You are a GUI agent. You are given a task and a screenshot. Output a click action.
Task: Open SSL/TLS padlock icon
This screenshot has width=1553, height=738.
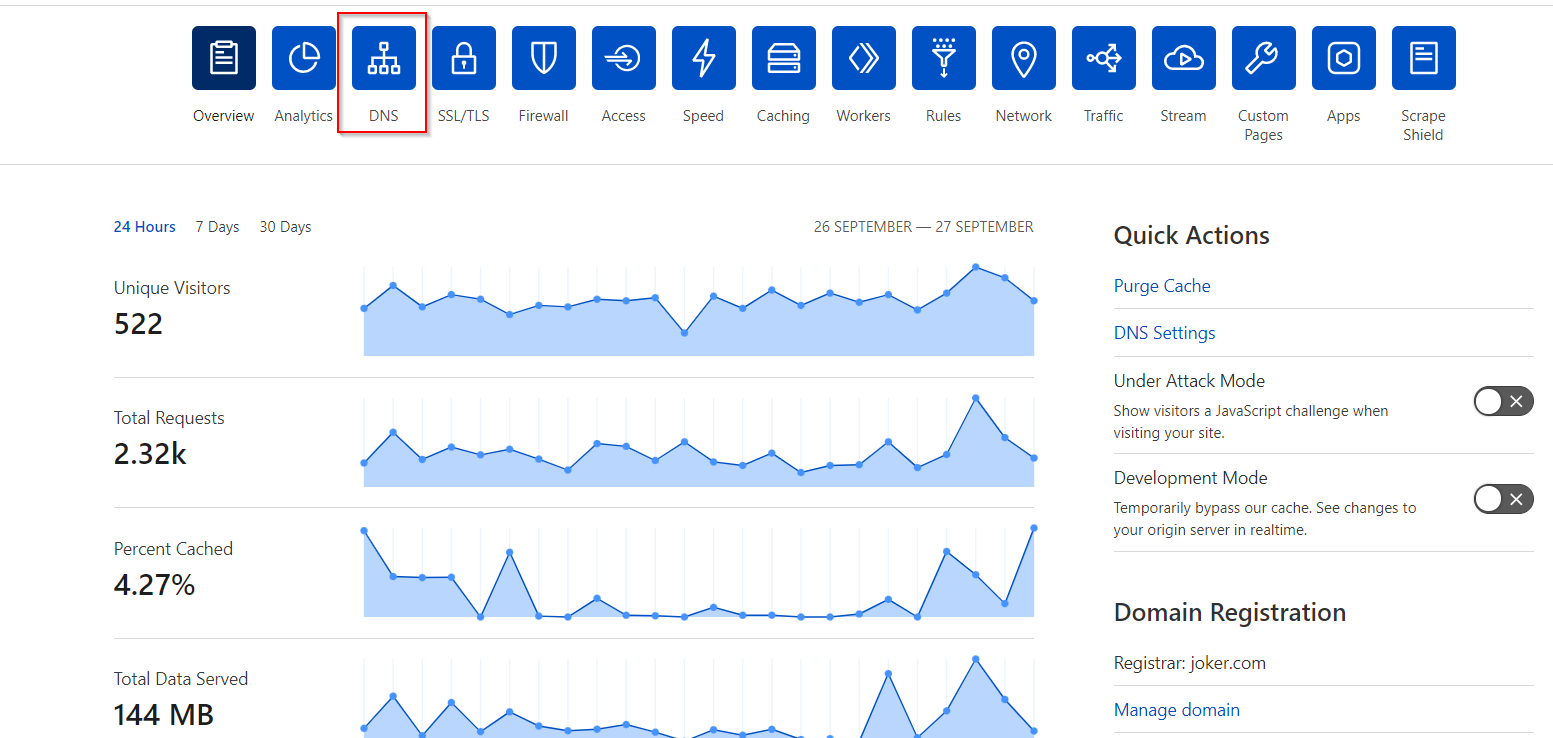pos(463,59)
